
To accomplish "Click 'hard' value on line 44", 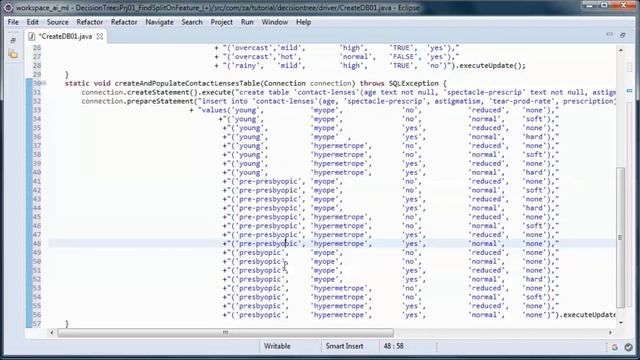I will click(534, 208).
